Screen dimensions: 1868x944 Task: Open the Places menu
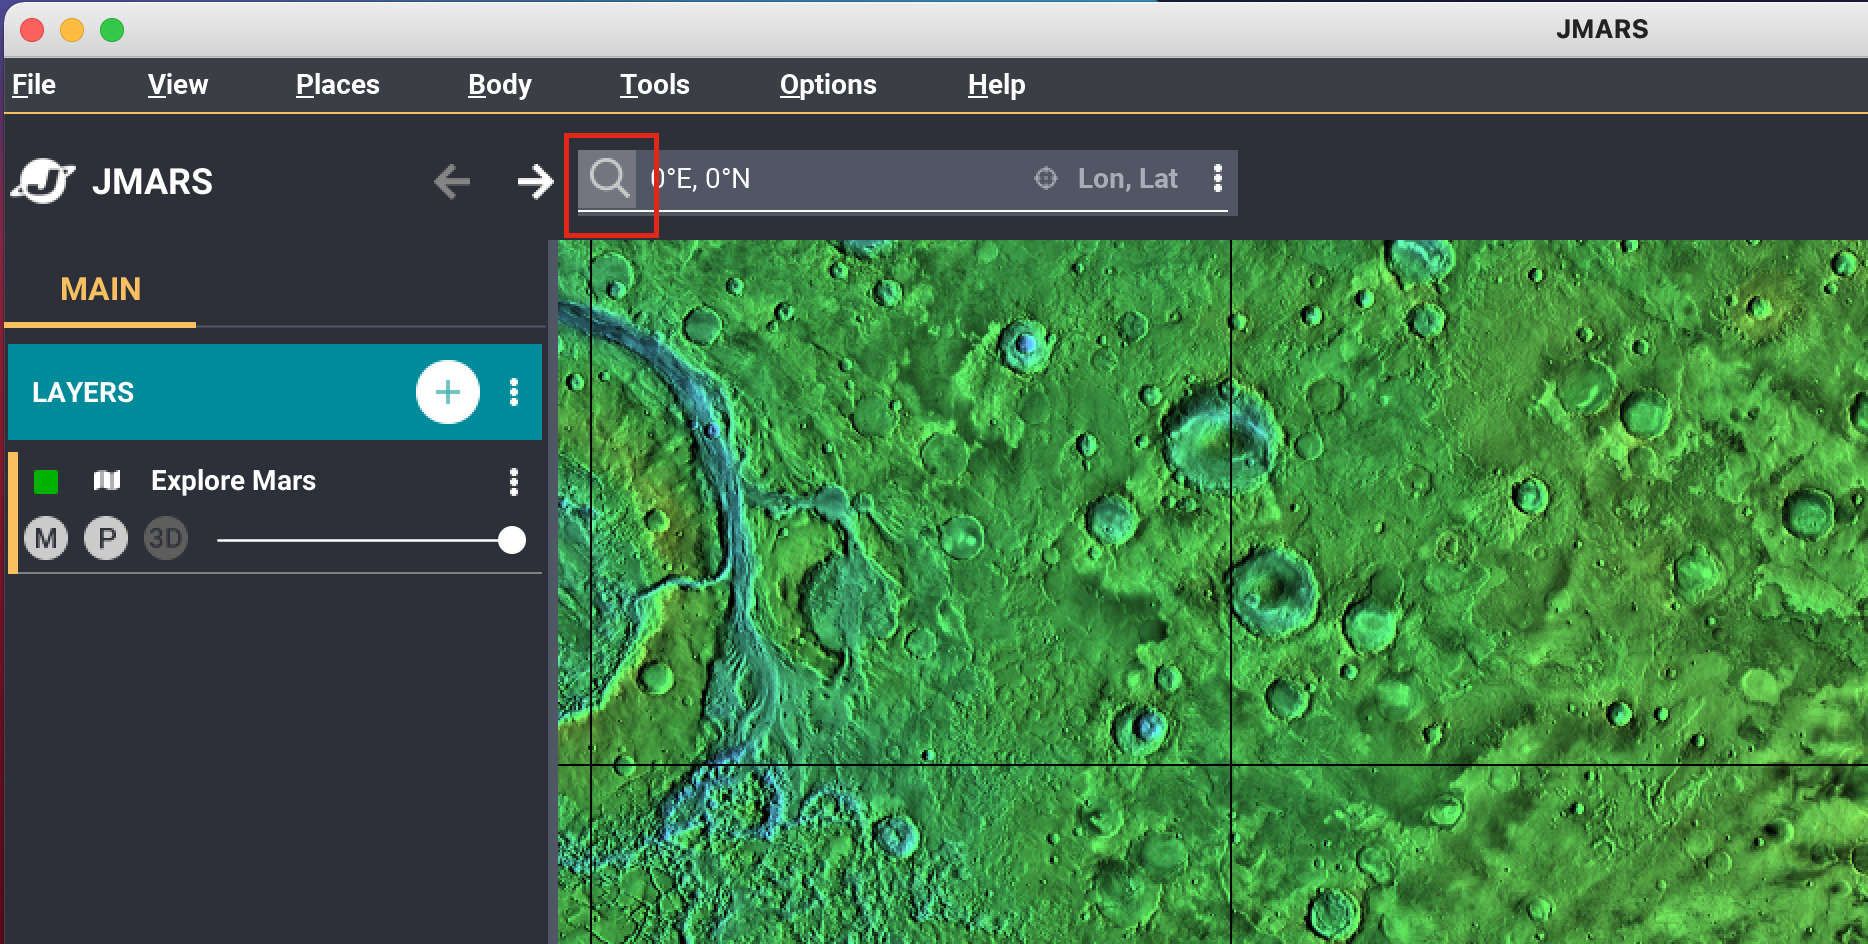pos(338,85)
